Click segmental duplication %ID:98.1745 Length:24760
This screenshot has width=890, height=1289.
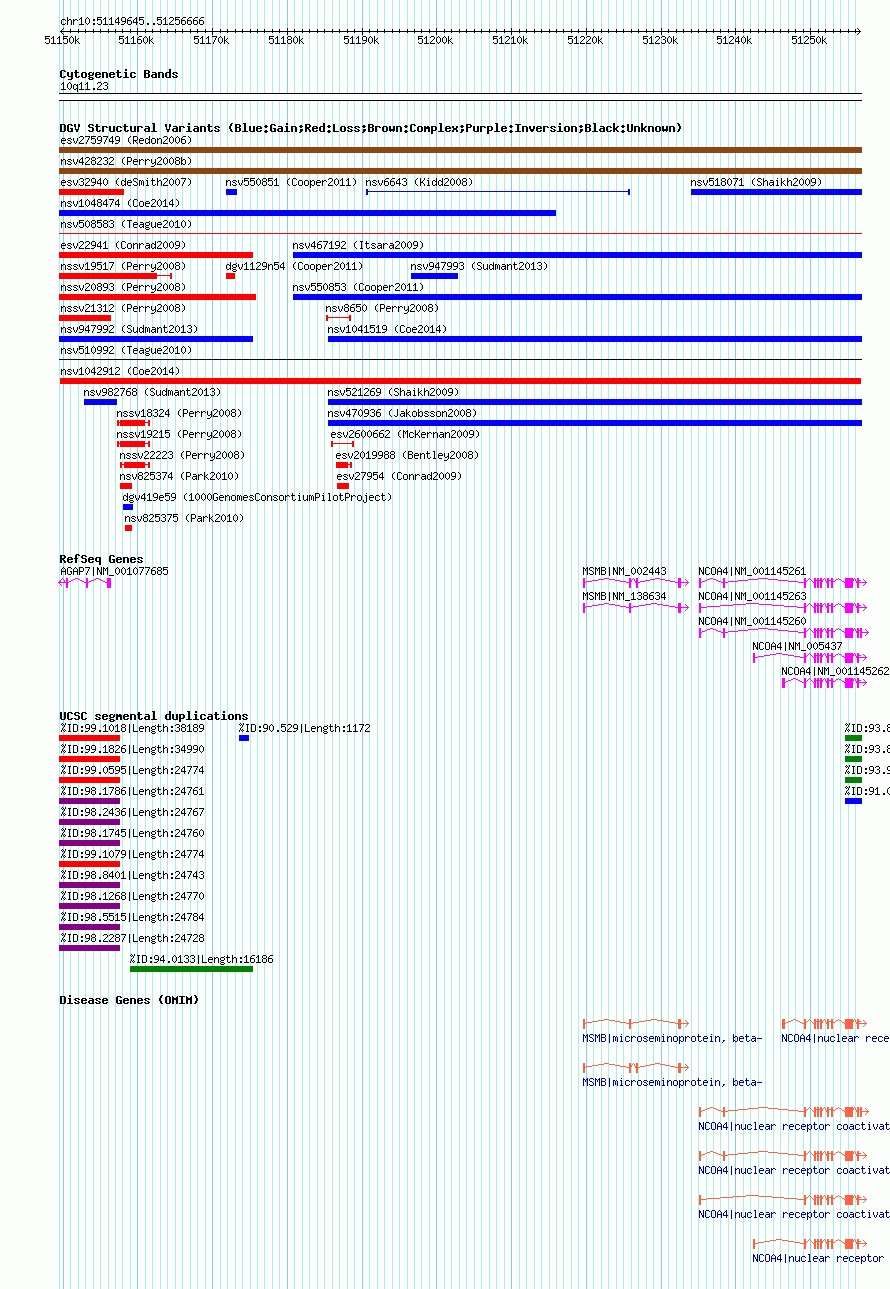(90, 842)
